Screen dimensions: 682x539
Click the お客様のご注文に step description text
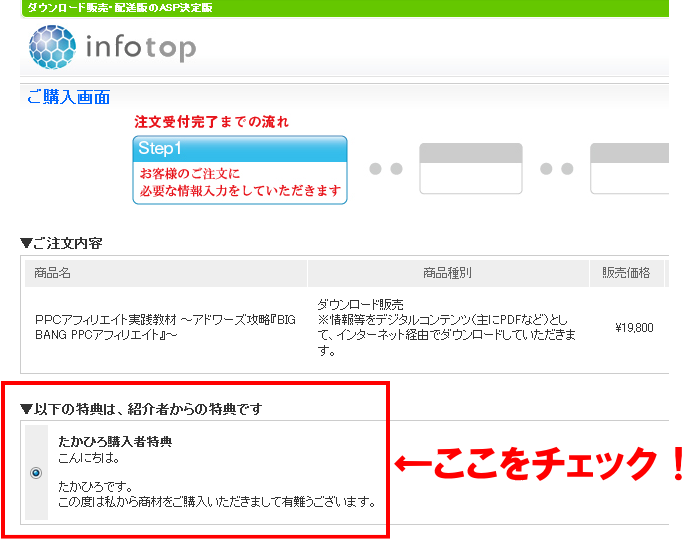190,174
